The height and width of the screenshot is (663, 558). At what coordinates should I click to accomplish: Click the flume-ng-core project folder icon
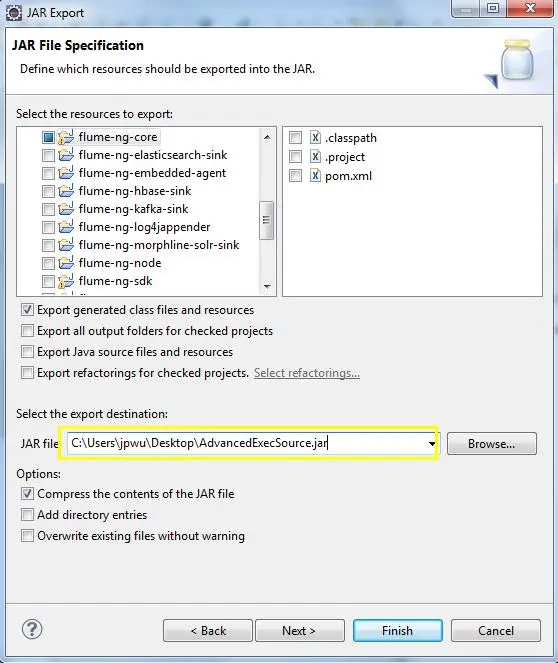66,137
